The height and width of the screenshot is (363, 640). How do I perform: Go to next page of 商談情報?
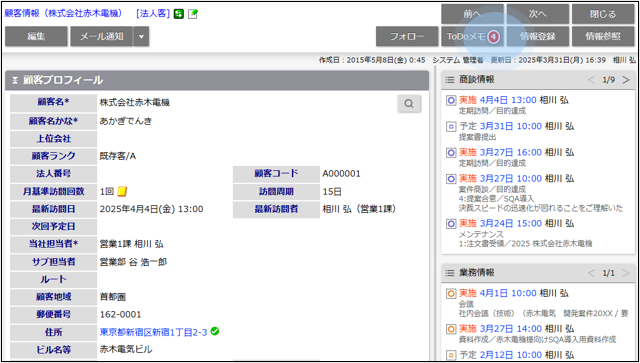626,80
